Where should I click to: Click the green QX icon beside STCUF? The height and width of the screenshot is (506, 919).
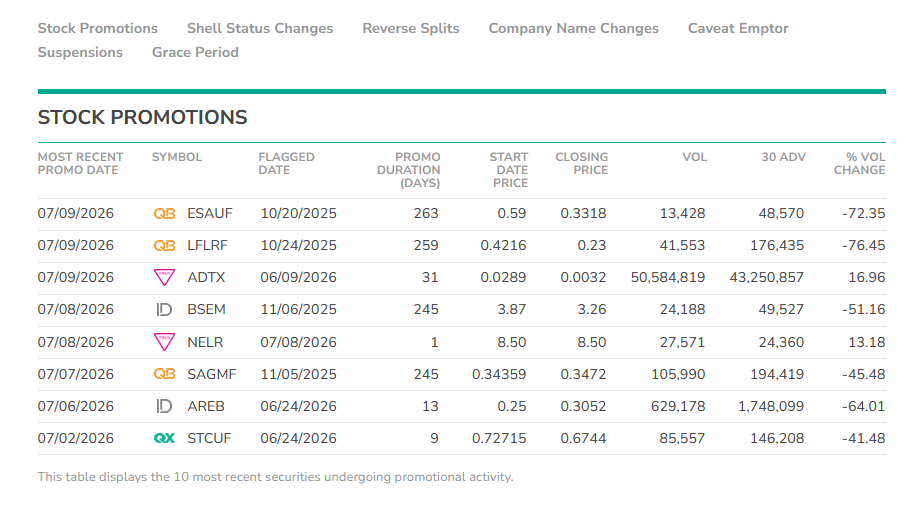coord(164,438)
